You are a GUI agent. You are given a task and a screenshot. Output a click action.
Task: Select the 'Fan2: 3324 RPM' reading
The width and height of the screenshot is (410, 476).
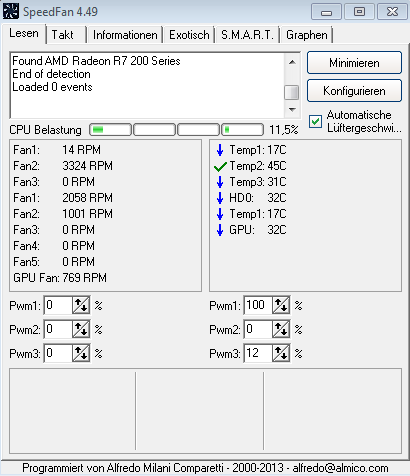tap(63, 166)
